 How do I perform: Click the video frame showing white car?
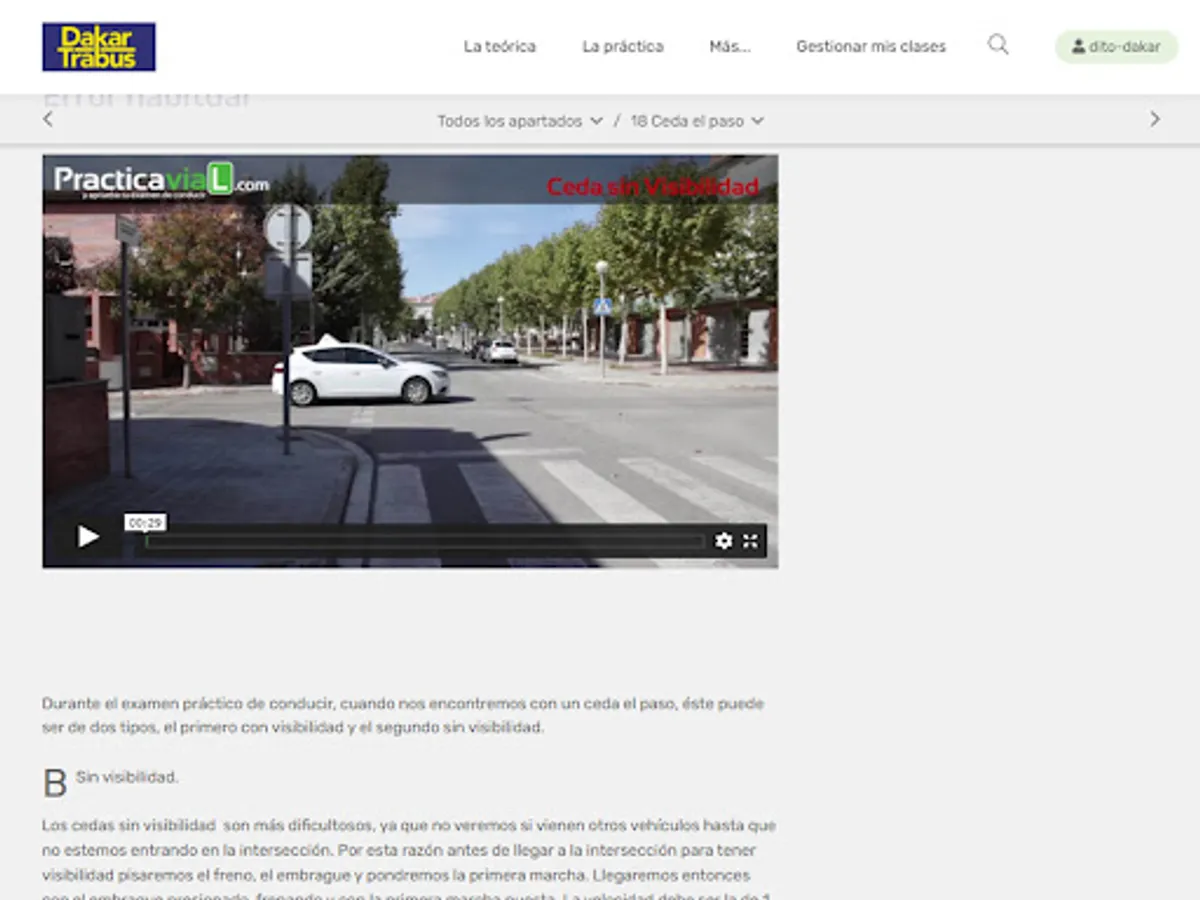pyautogui.click(x=410, y=360)
